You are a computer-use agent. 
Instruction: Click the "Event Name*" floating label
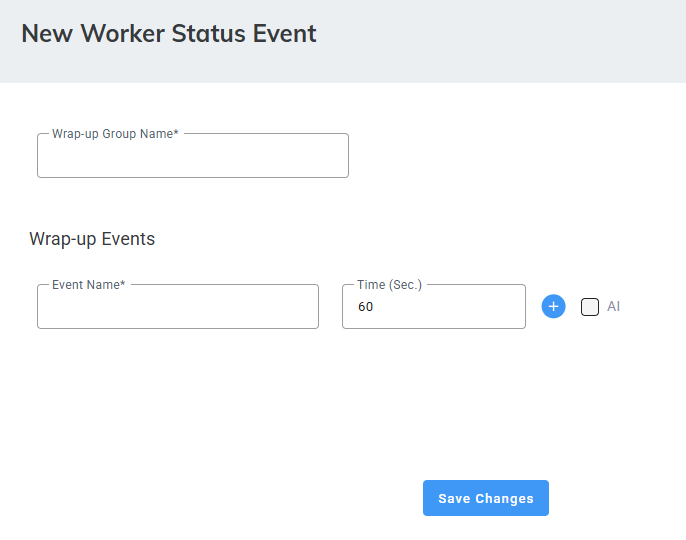pyautogui.click(x=89, y=285)
